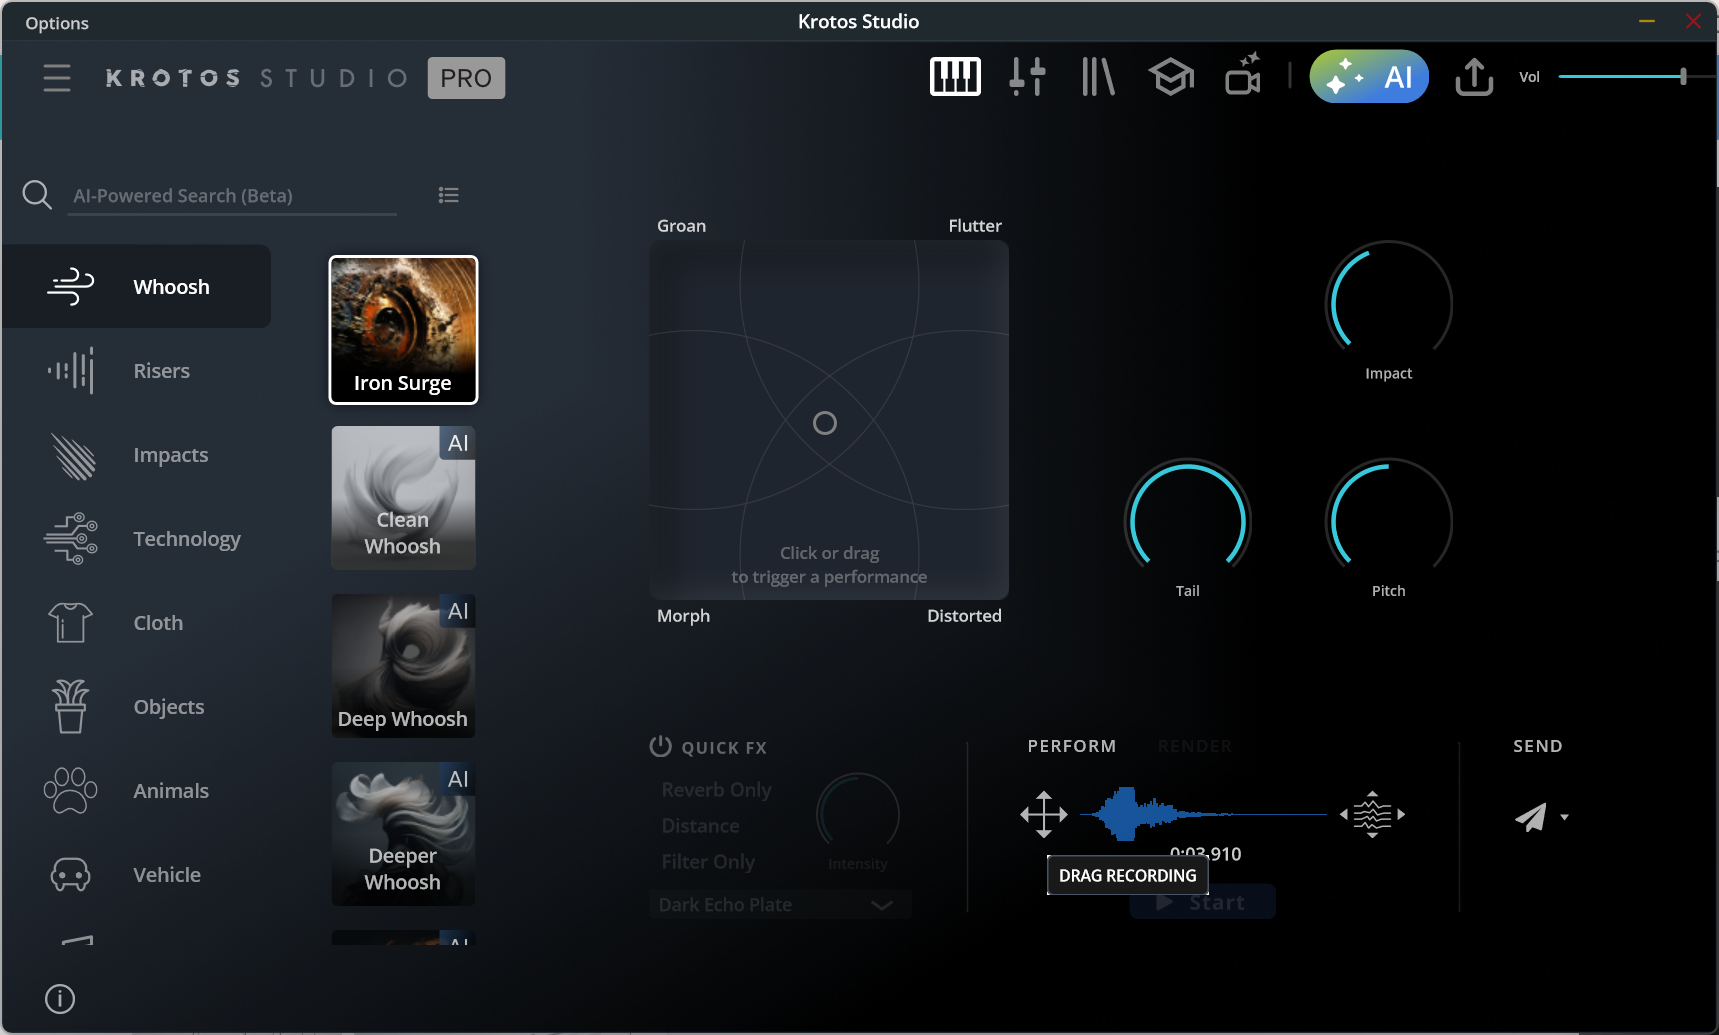Image resolution: width=1719 pixels, height=1035 pixels.
Task: Select the Risers category
Action: point(137,371)
